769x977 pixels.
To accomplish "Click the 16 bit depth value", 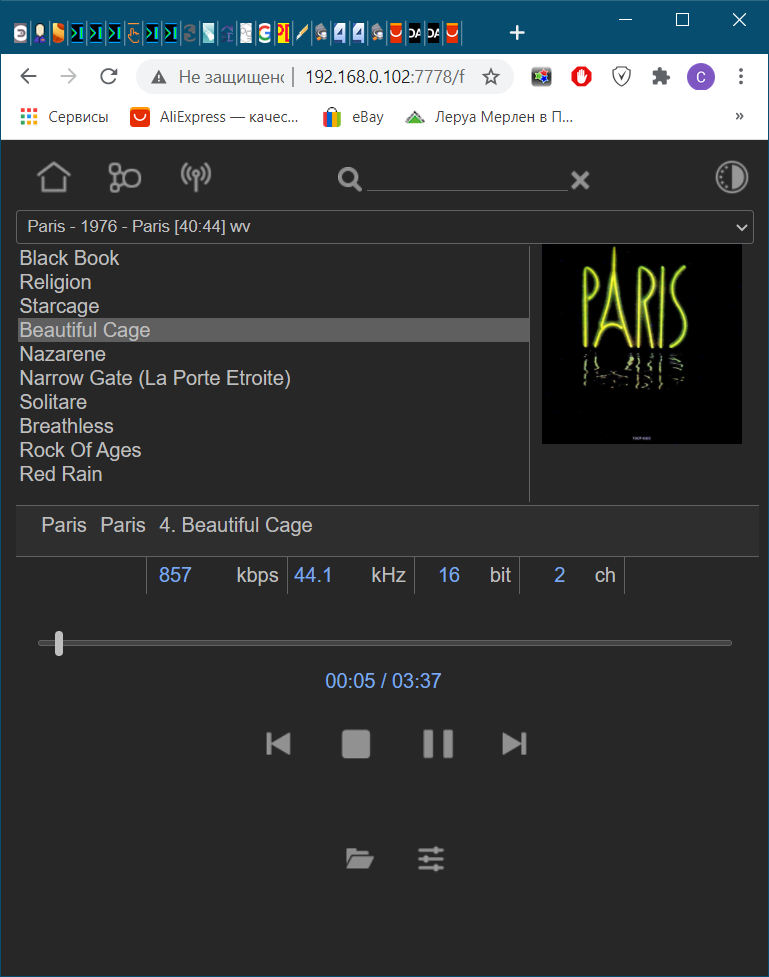I will 449,574.
